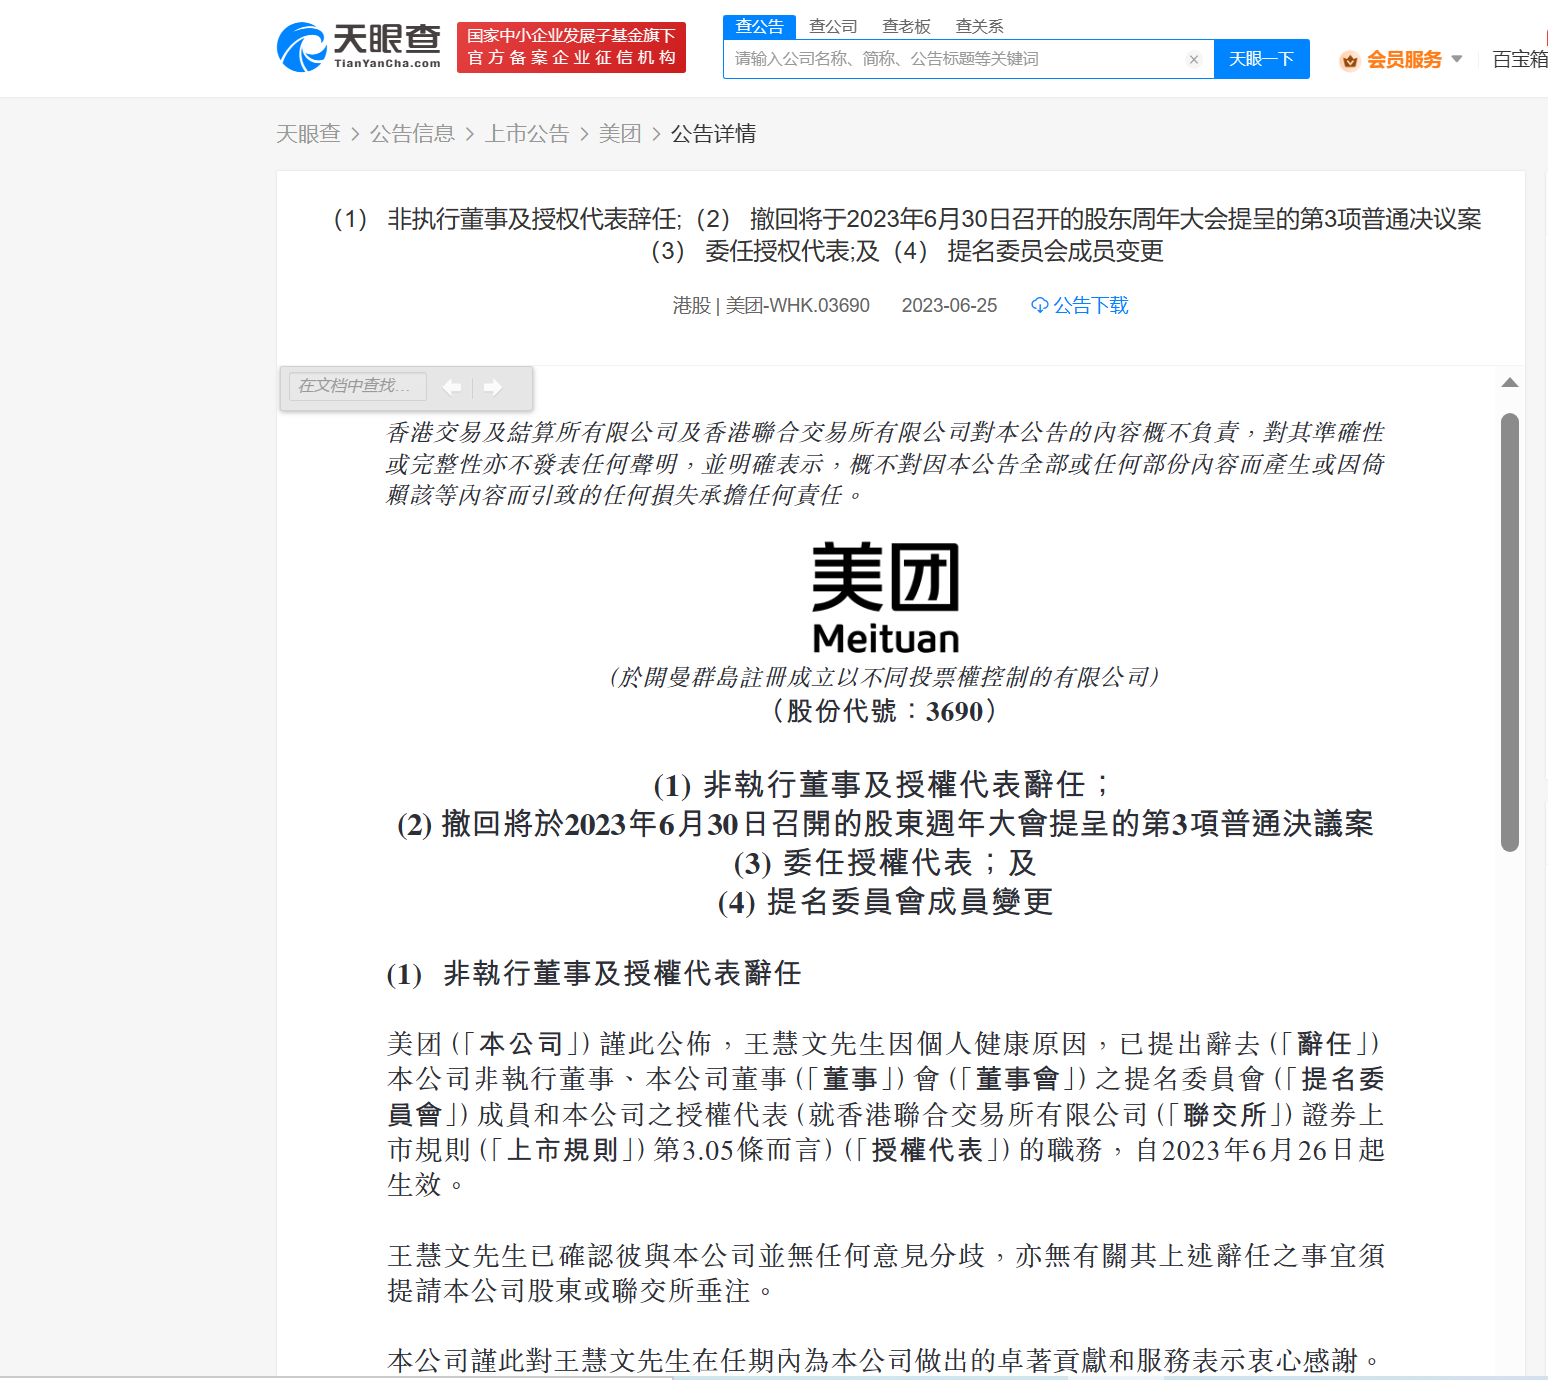Viewport: 1548px width, 1380px height.
Task: Click the red official credit agency banner
Action: [x=571, y=47]
